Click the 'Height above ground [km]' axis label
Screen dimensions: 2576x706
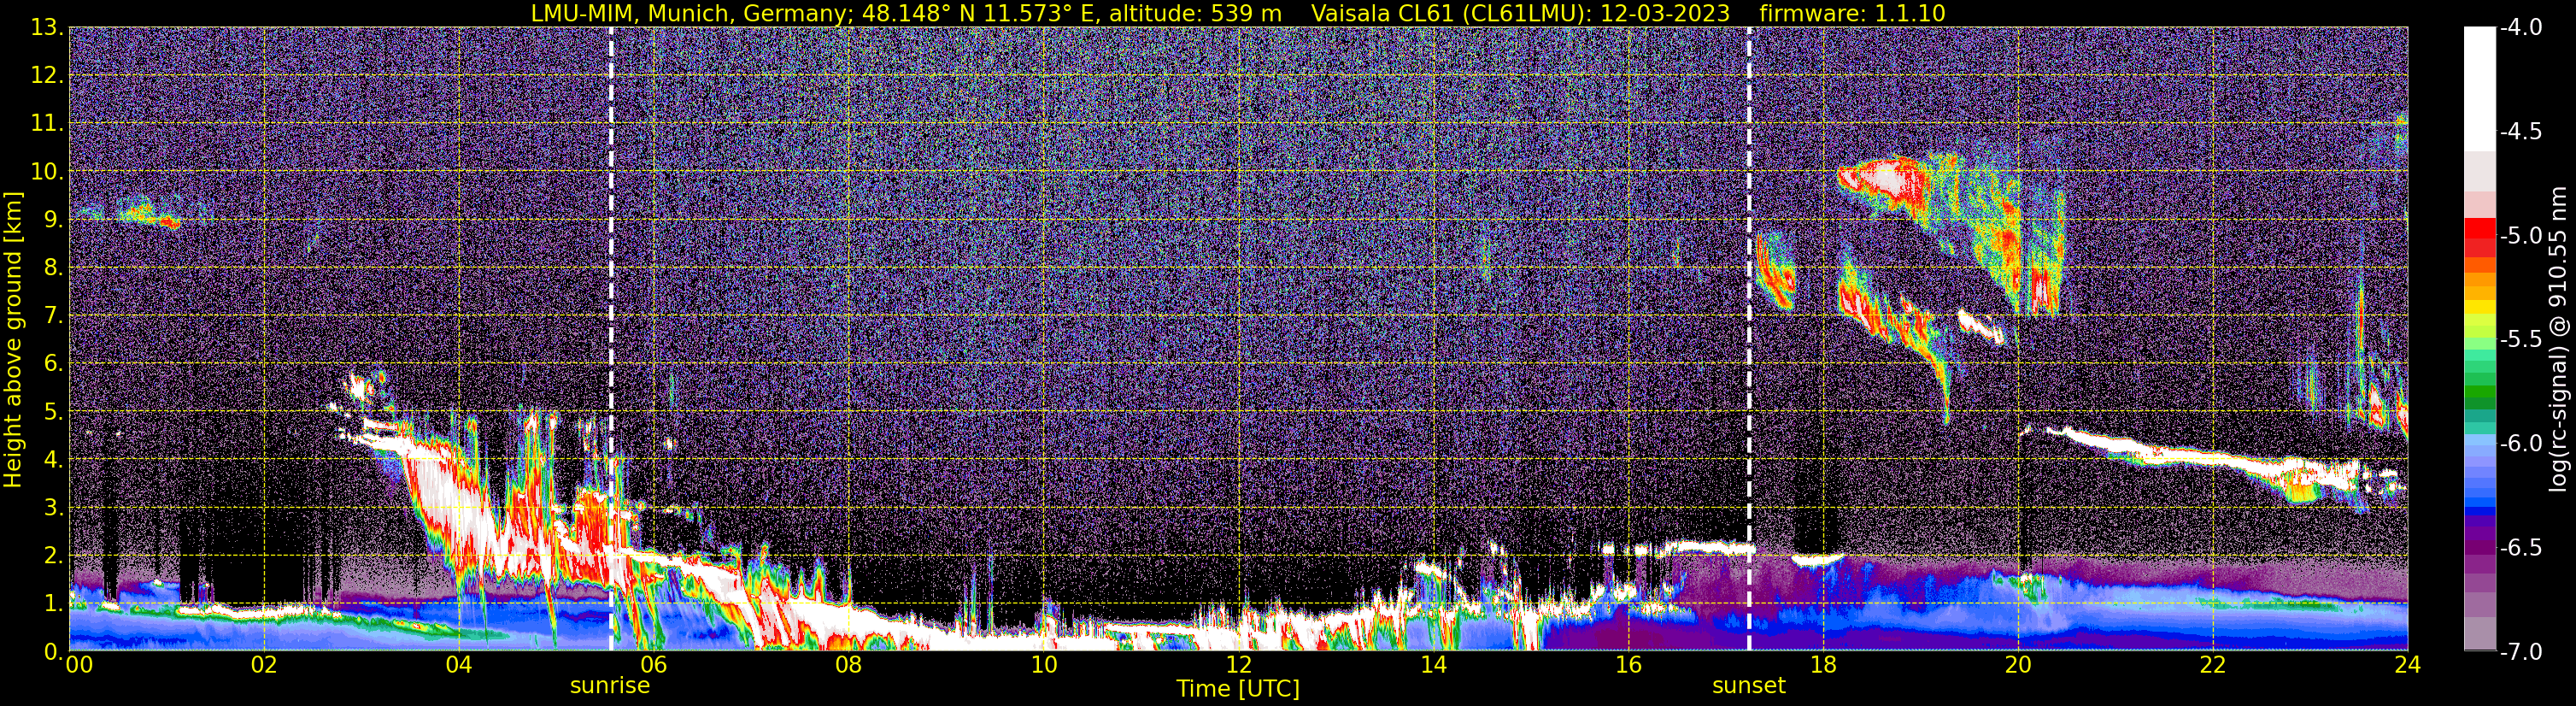(13, 340)
